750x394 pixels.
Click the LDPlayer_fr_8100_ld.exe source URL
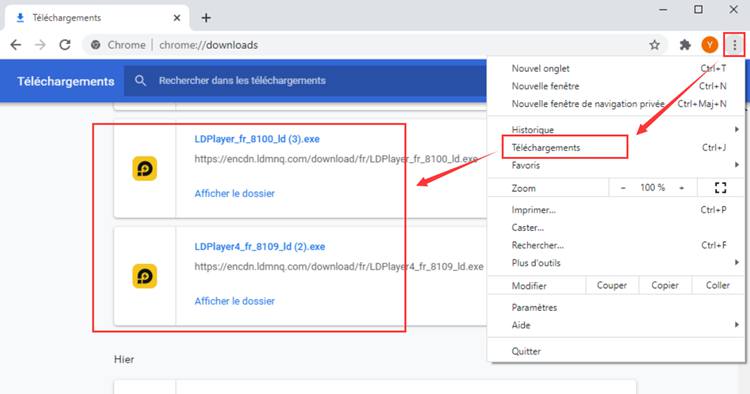336,159
